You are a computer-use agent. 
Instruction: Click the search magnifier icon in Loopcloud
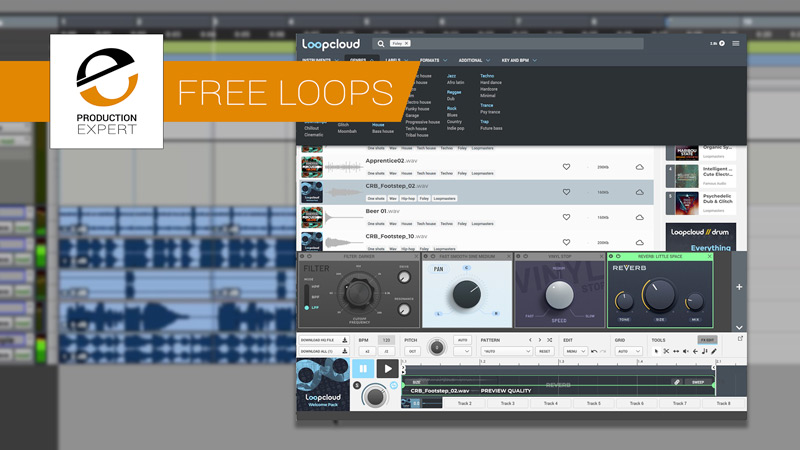point(381,44)
